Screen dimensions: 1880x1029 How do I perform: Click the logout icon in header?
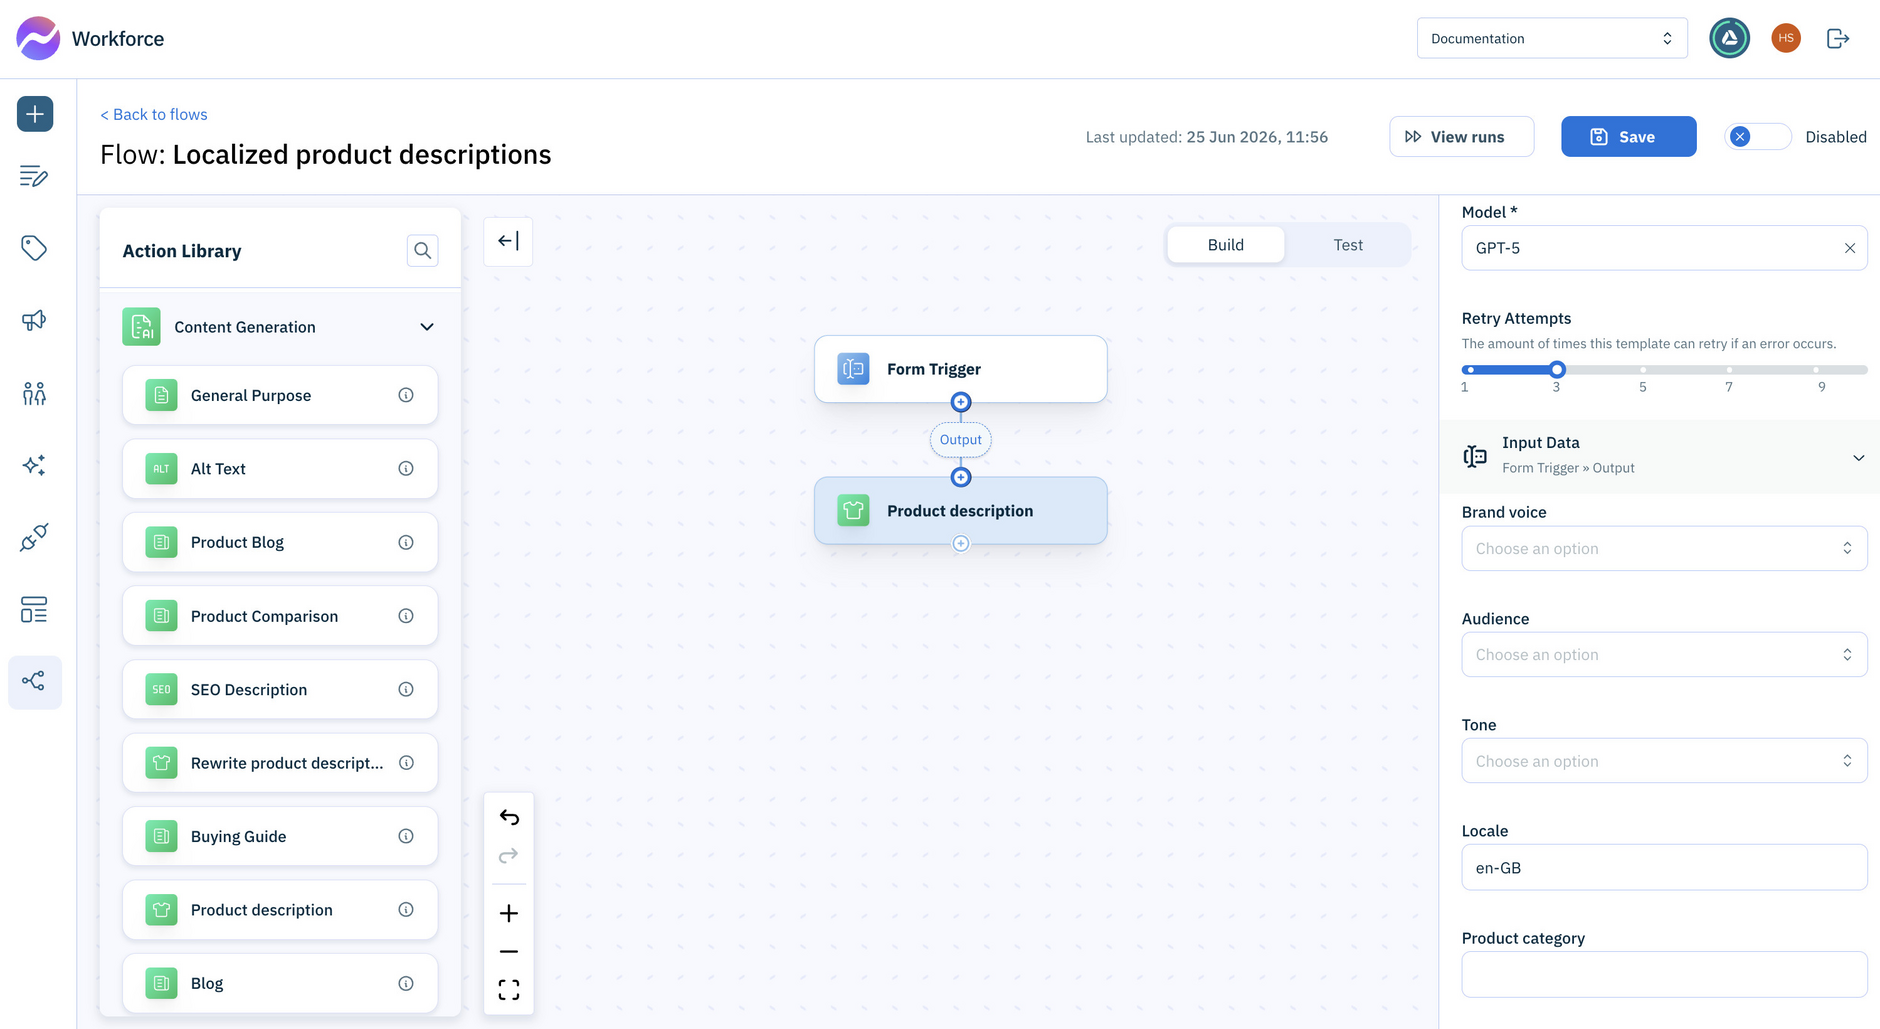click(1838, 38)
